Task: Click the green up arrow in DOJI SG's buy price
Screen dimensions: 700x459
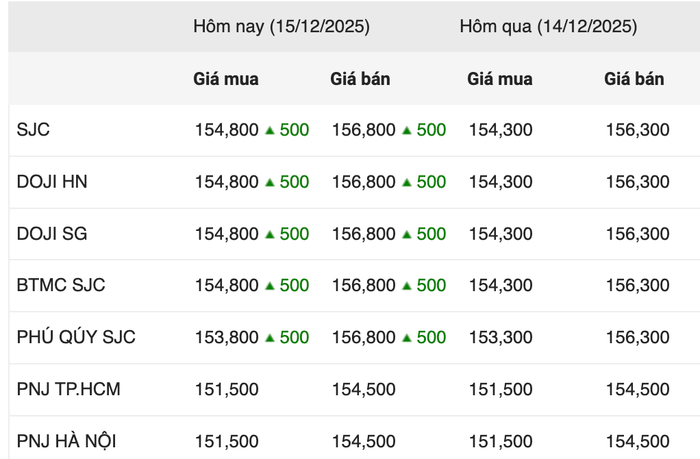Action: click(269, 234)
